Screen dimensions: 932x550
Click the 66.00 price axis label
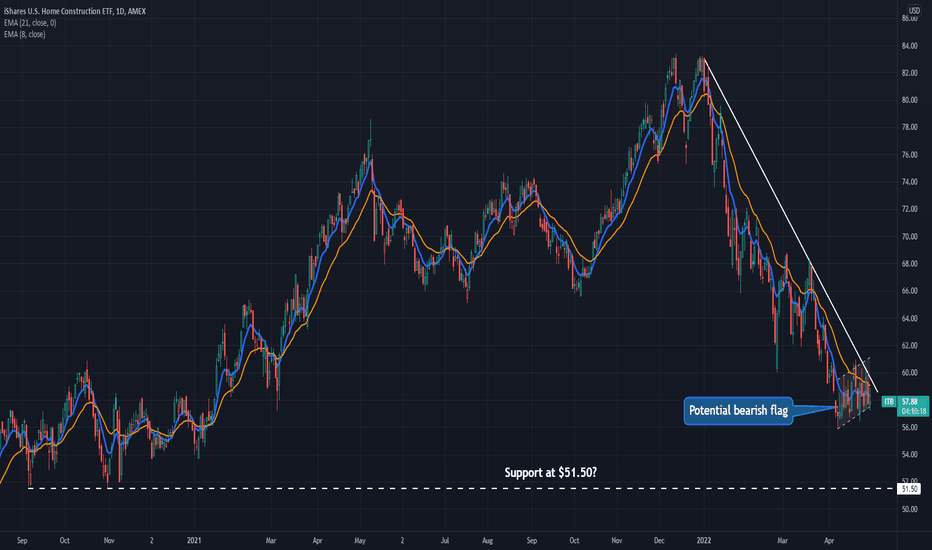coord(909,291)
